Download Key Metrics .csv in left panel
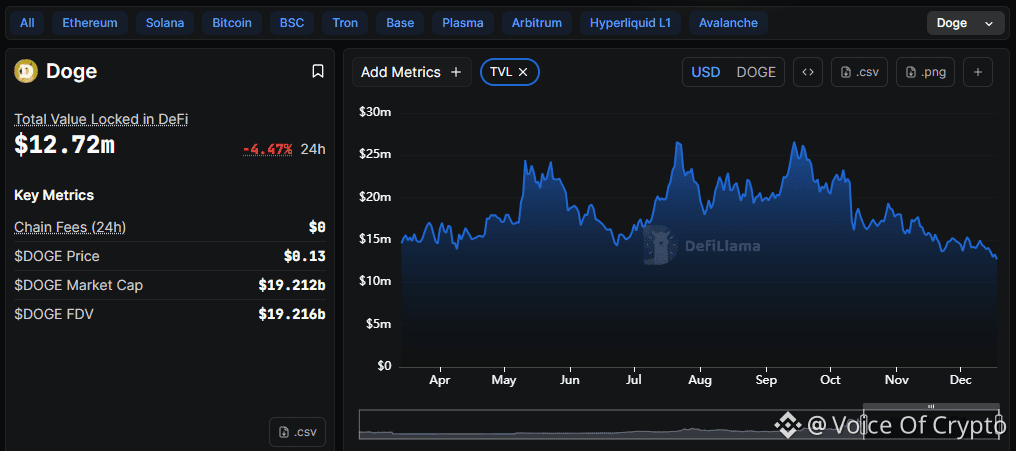Screen dimensions: 1016x451 tap(298, 432)
